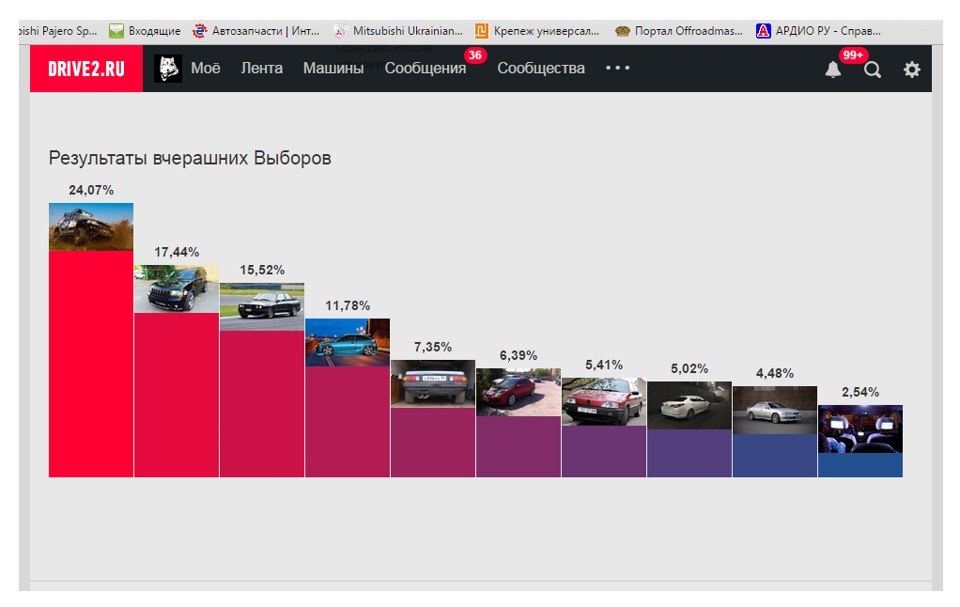Open the Моё menu item
This screenshot has width=960, height=607.
click(x=205, y=68)
